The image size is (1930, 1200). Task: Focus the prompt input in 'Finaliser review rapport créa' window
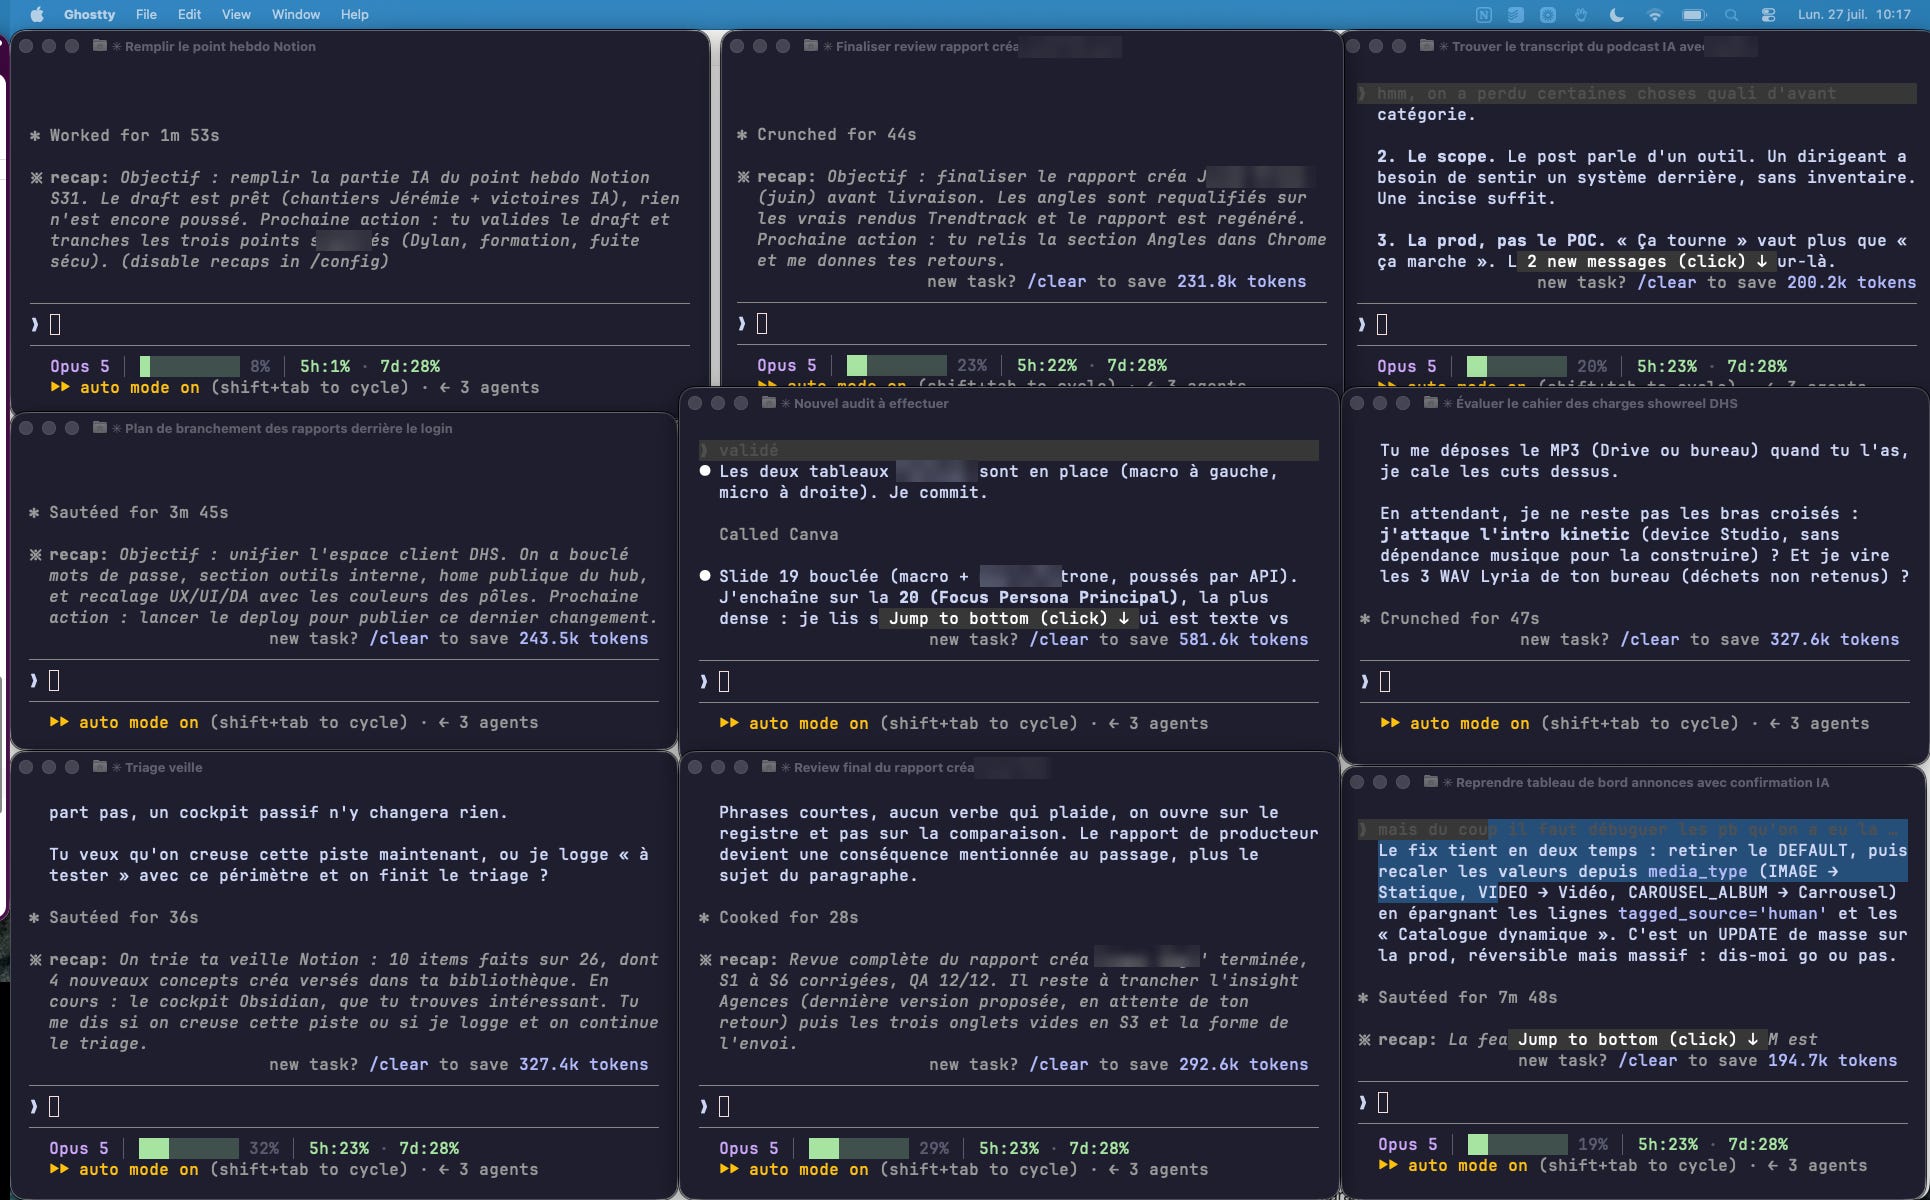tap(1032, 323)
